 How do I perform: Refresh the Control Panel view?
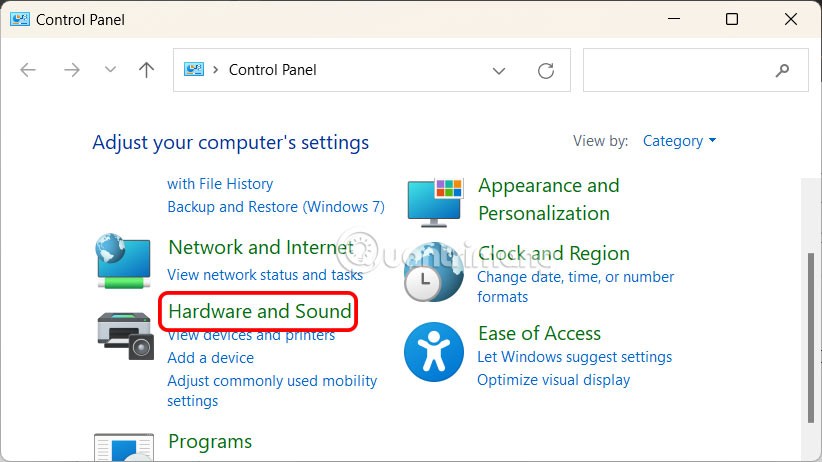click(546, 70)
